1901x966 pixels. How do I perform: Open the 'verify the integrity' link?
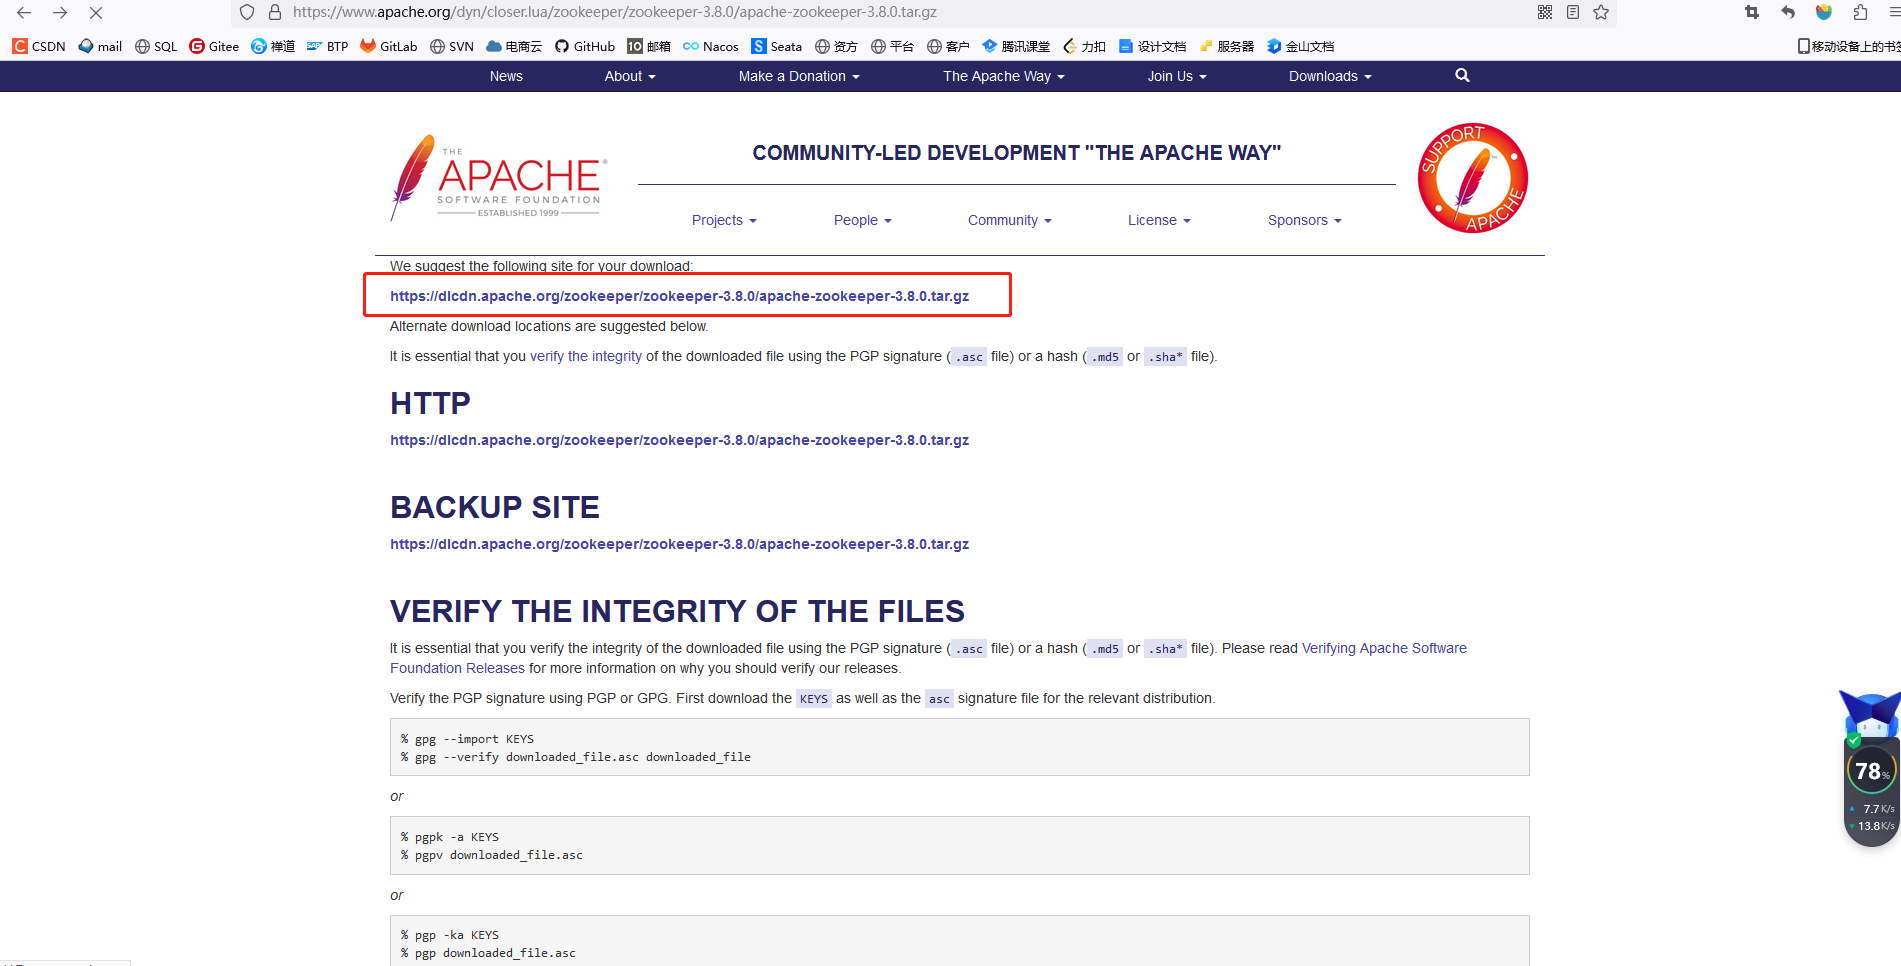[586, 356]
